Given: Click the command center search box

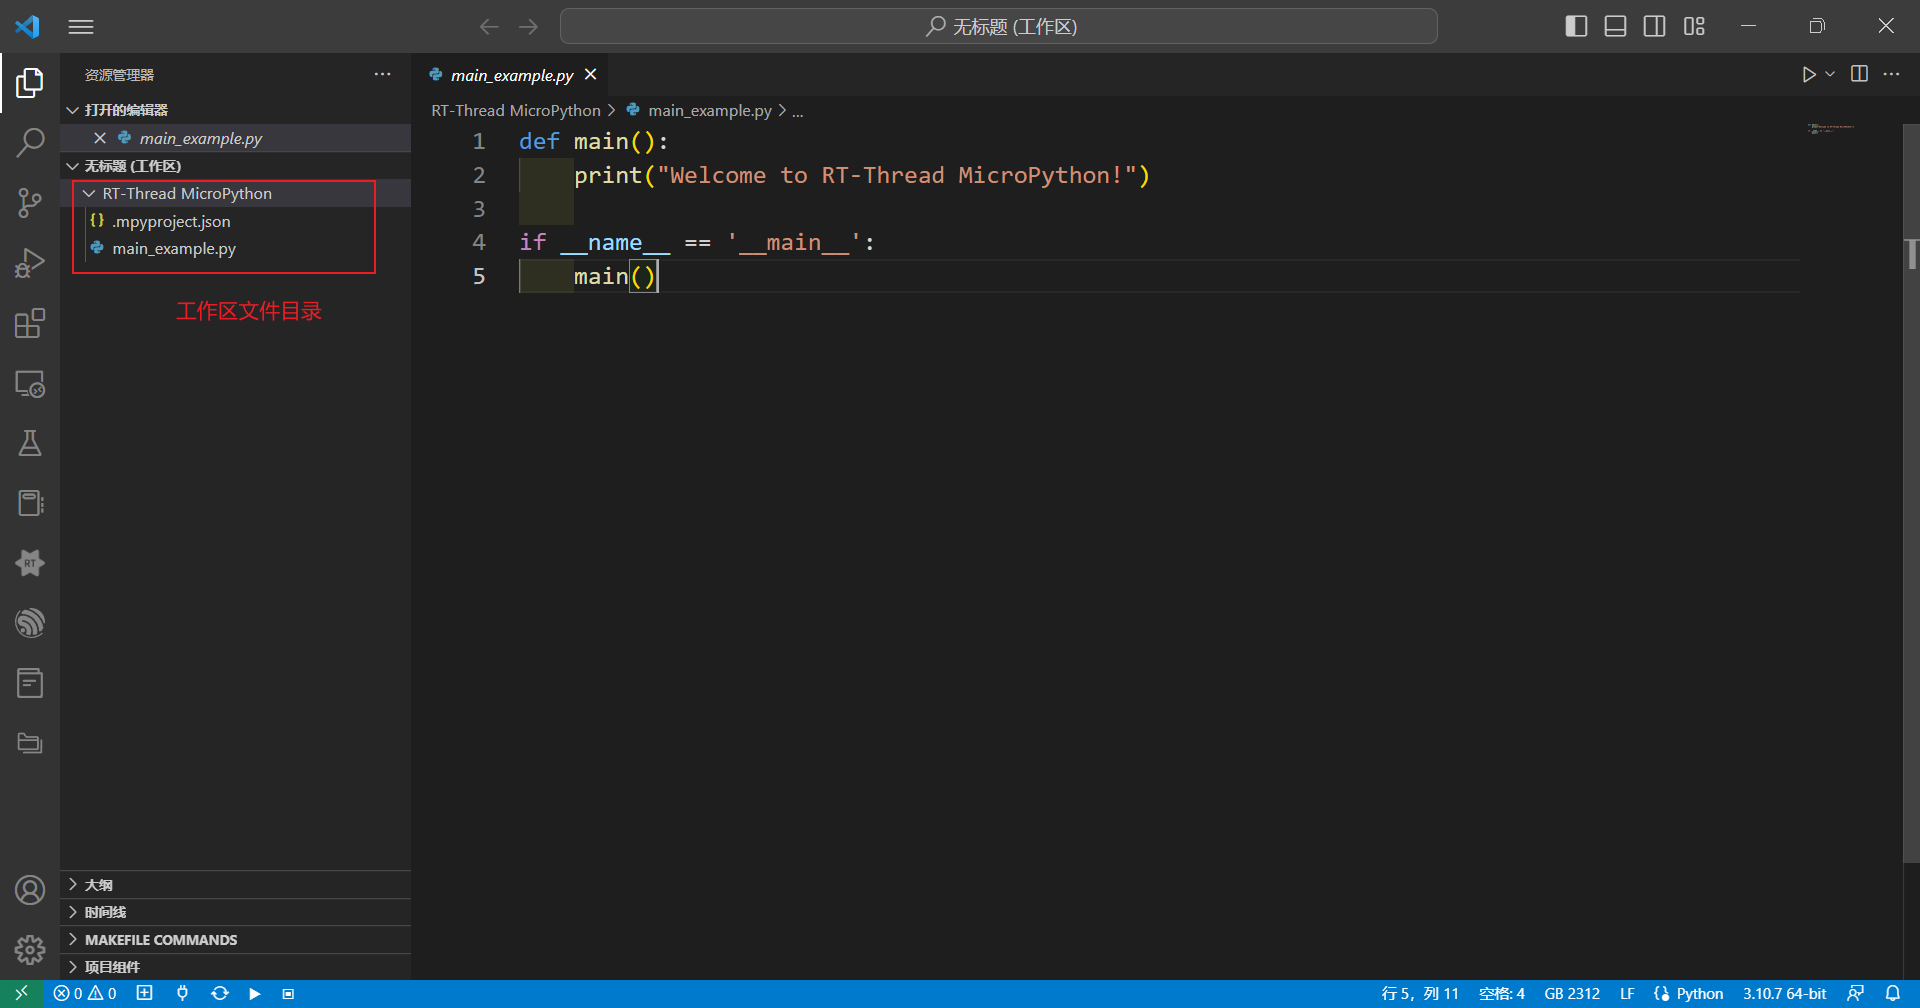Looking at the screenshot, I should [998, 26].
